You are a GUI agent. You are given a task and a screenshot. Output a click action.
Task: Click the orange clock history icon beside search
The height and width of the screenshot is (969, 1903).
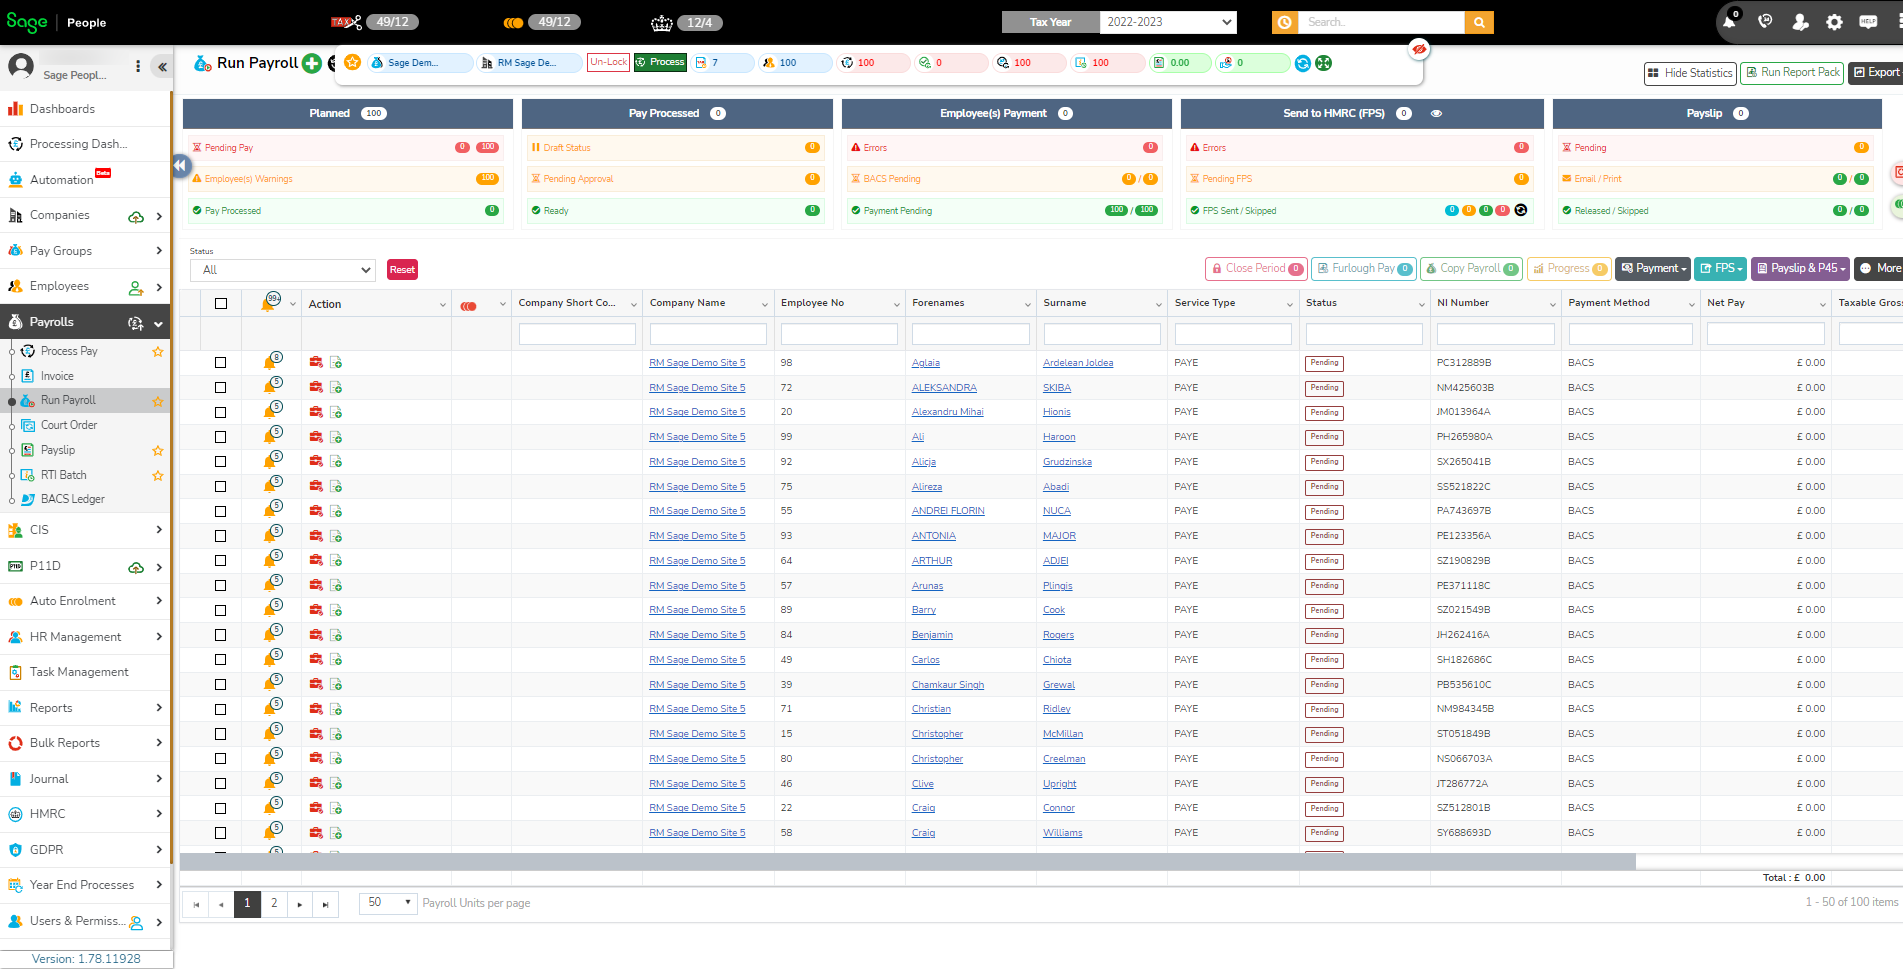tap(1285, 22)
